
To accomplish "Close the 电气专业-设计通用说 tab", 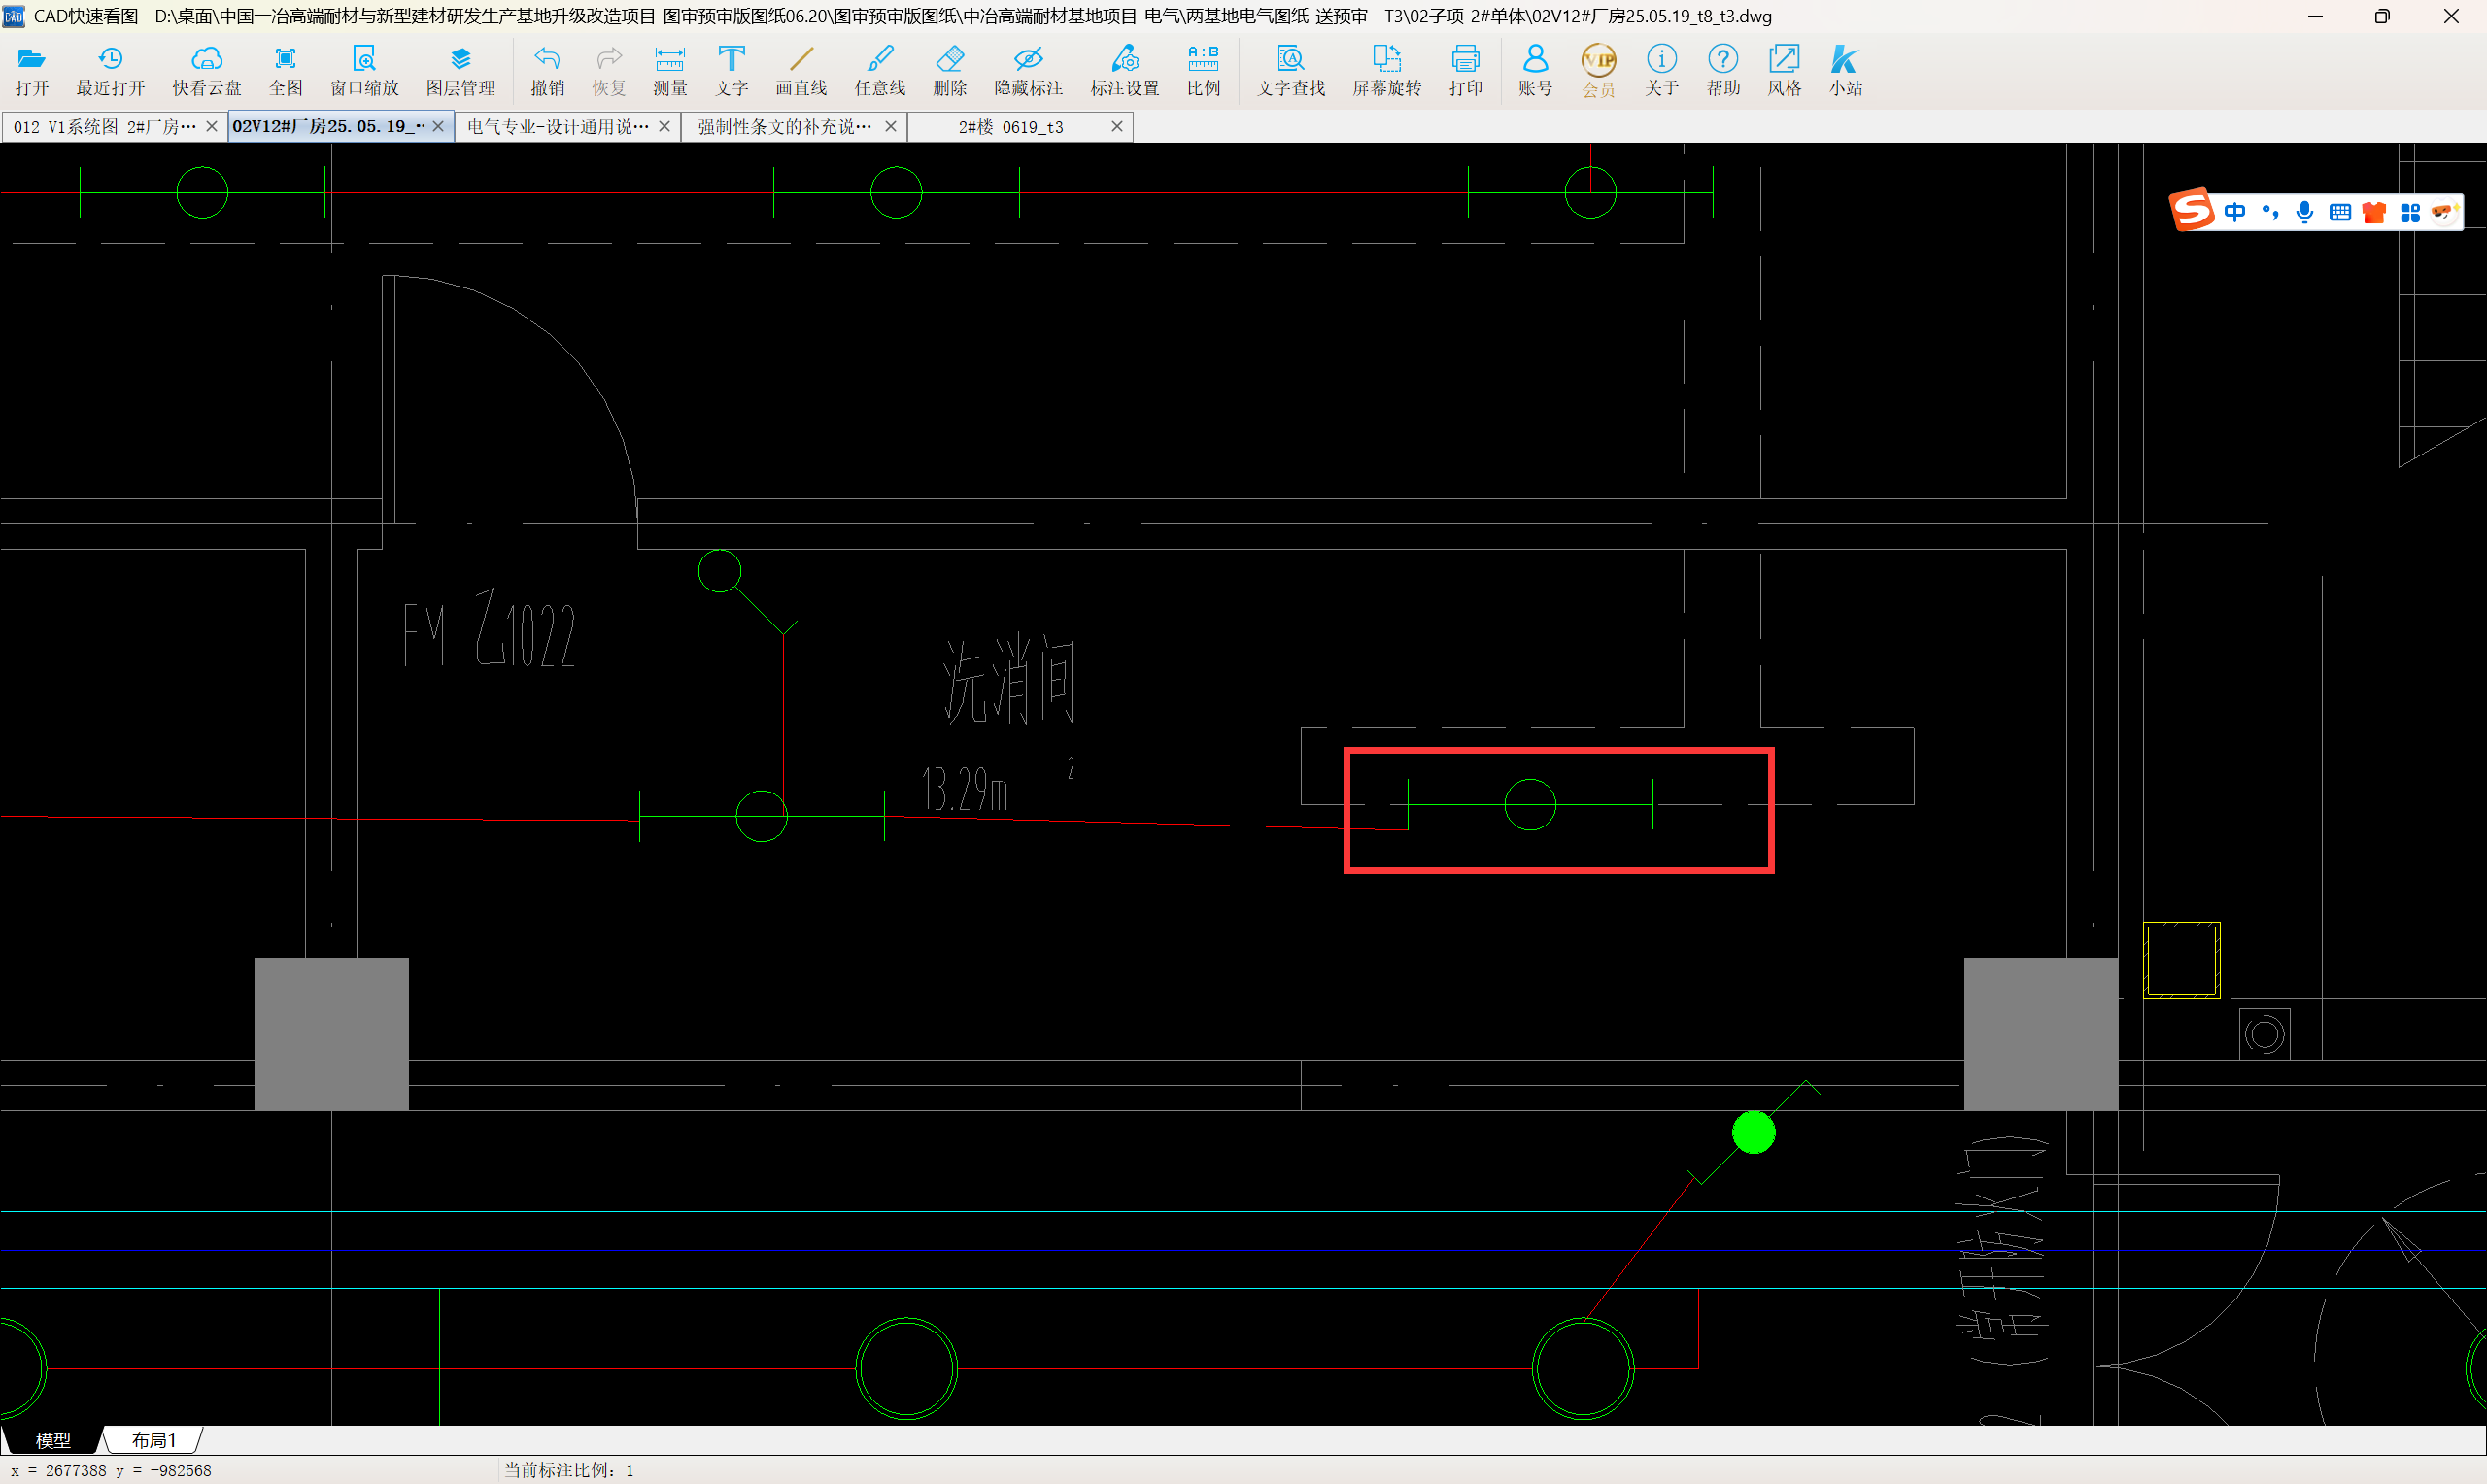I will pos(664,127).
